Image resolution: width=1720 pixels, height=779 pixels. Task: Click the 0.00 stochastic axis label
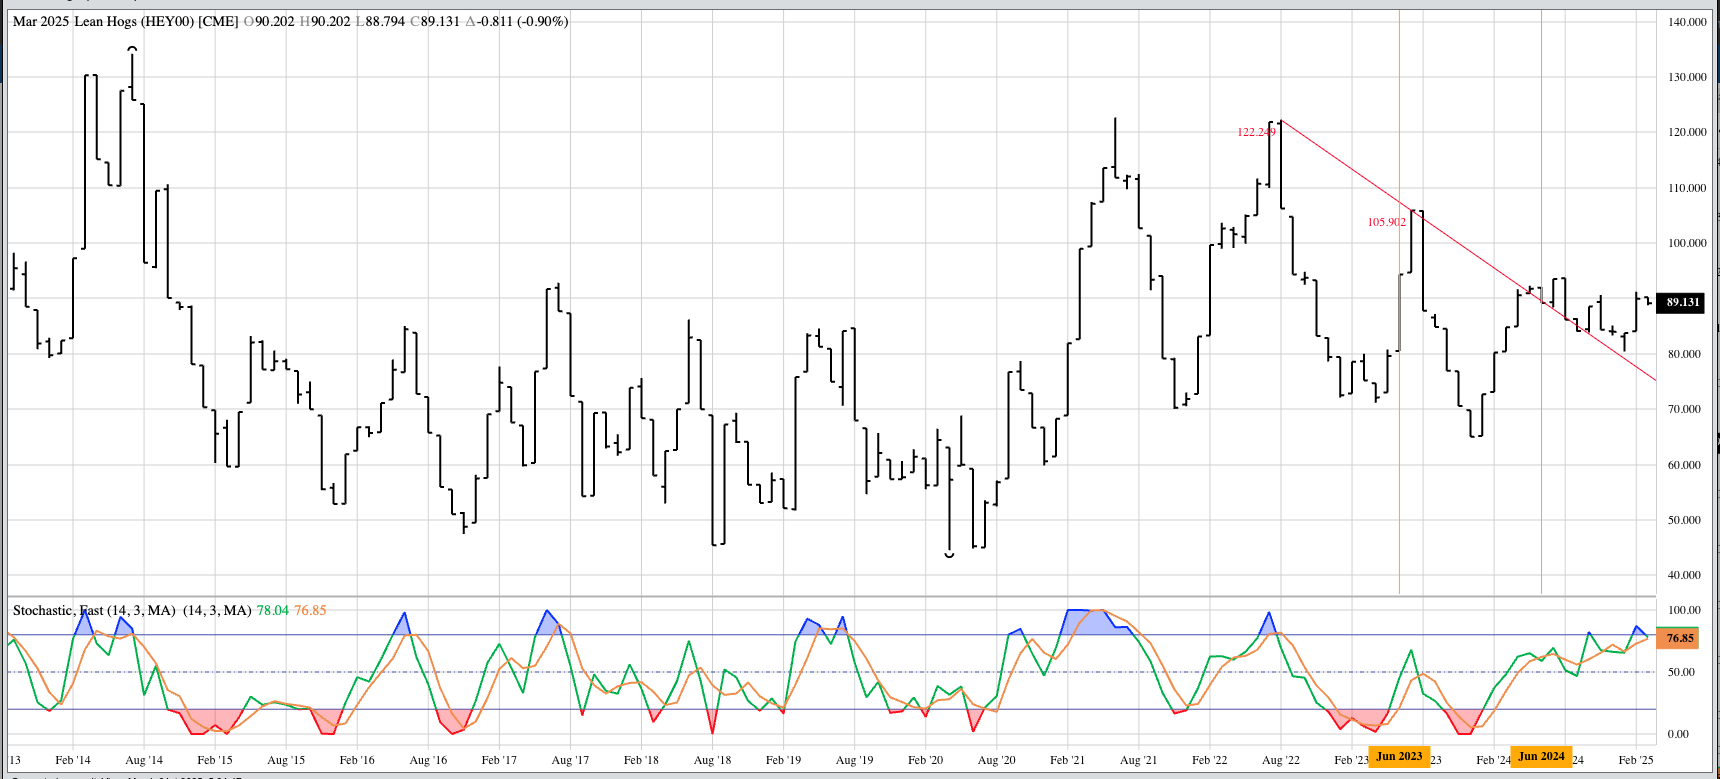pos(1678,734)
